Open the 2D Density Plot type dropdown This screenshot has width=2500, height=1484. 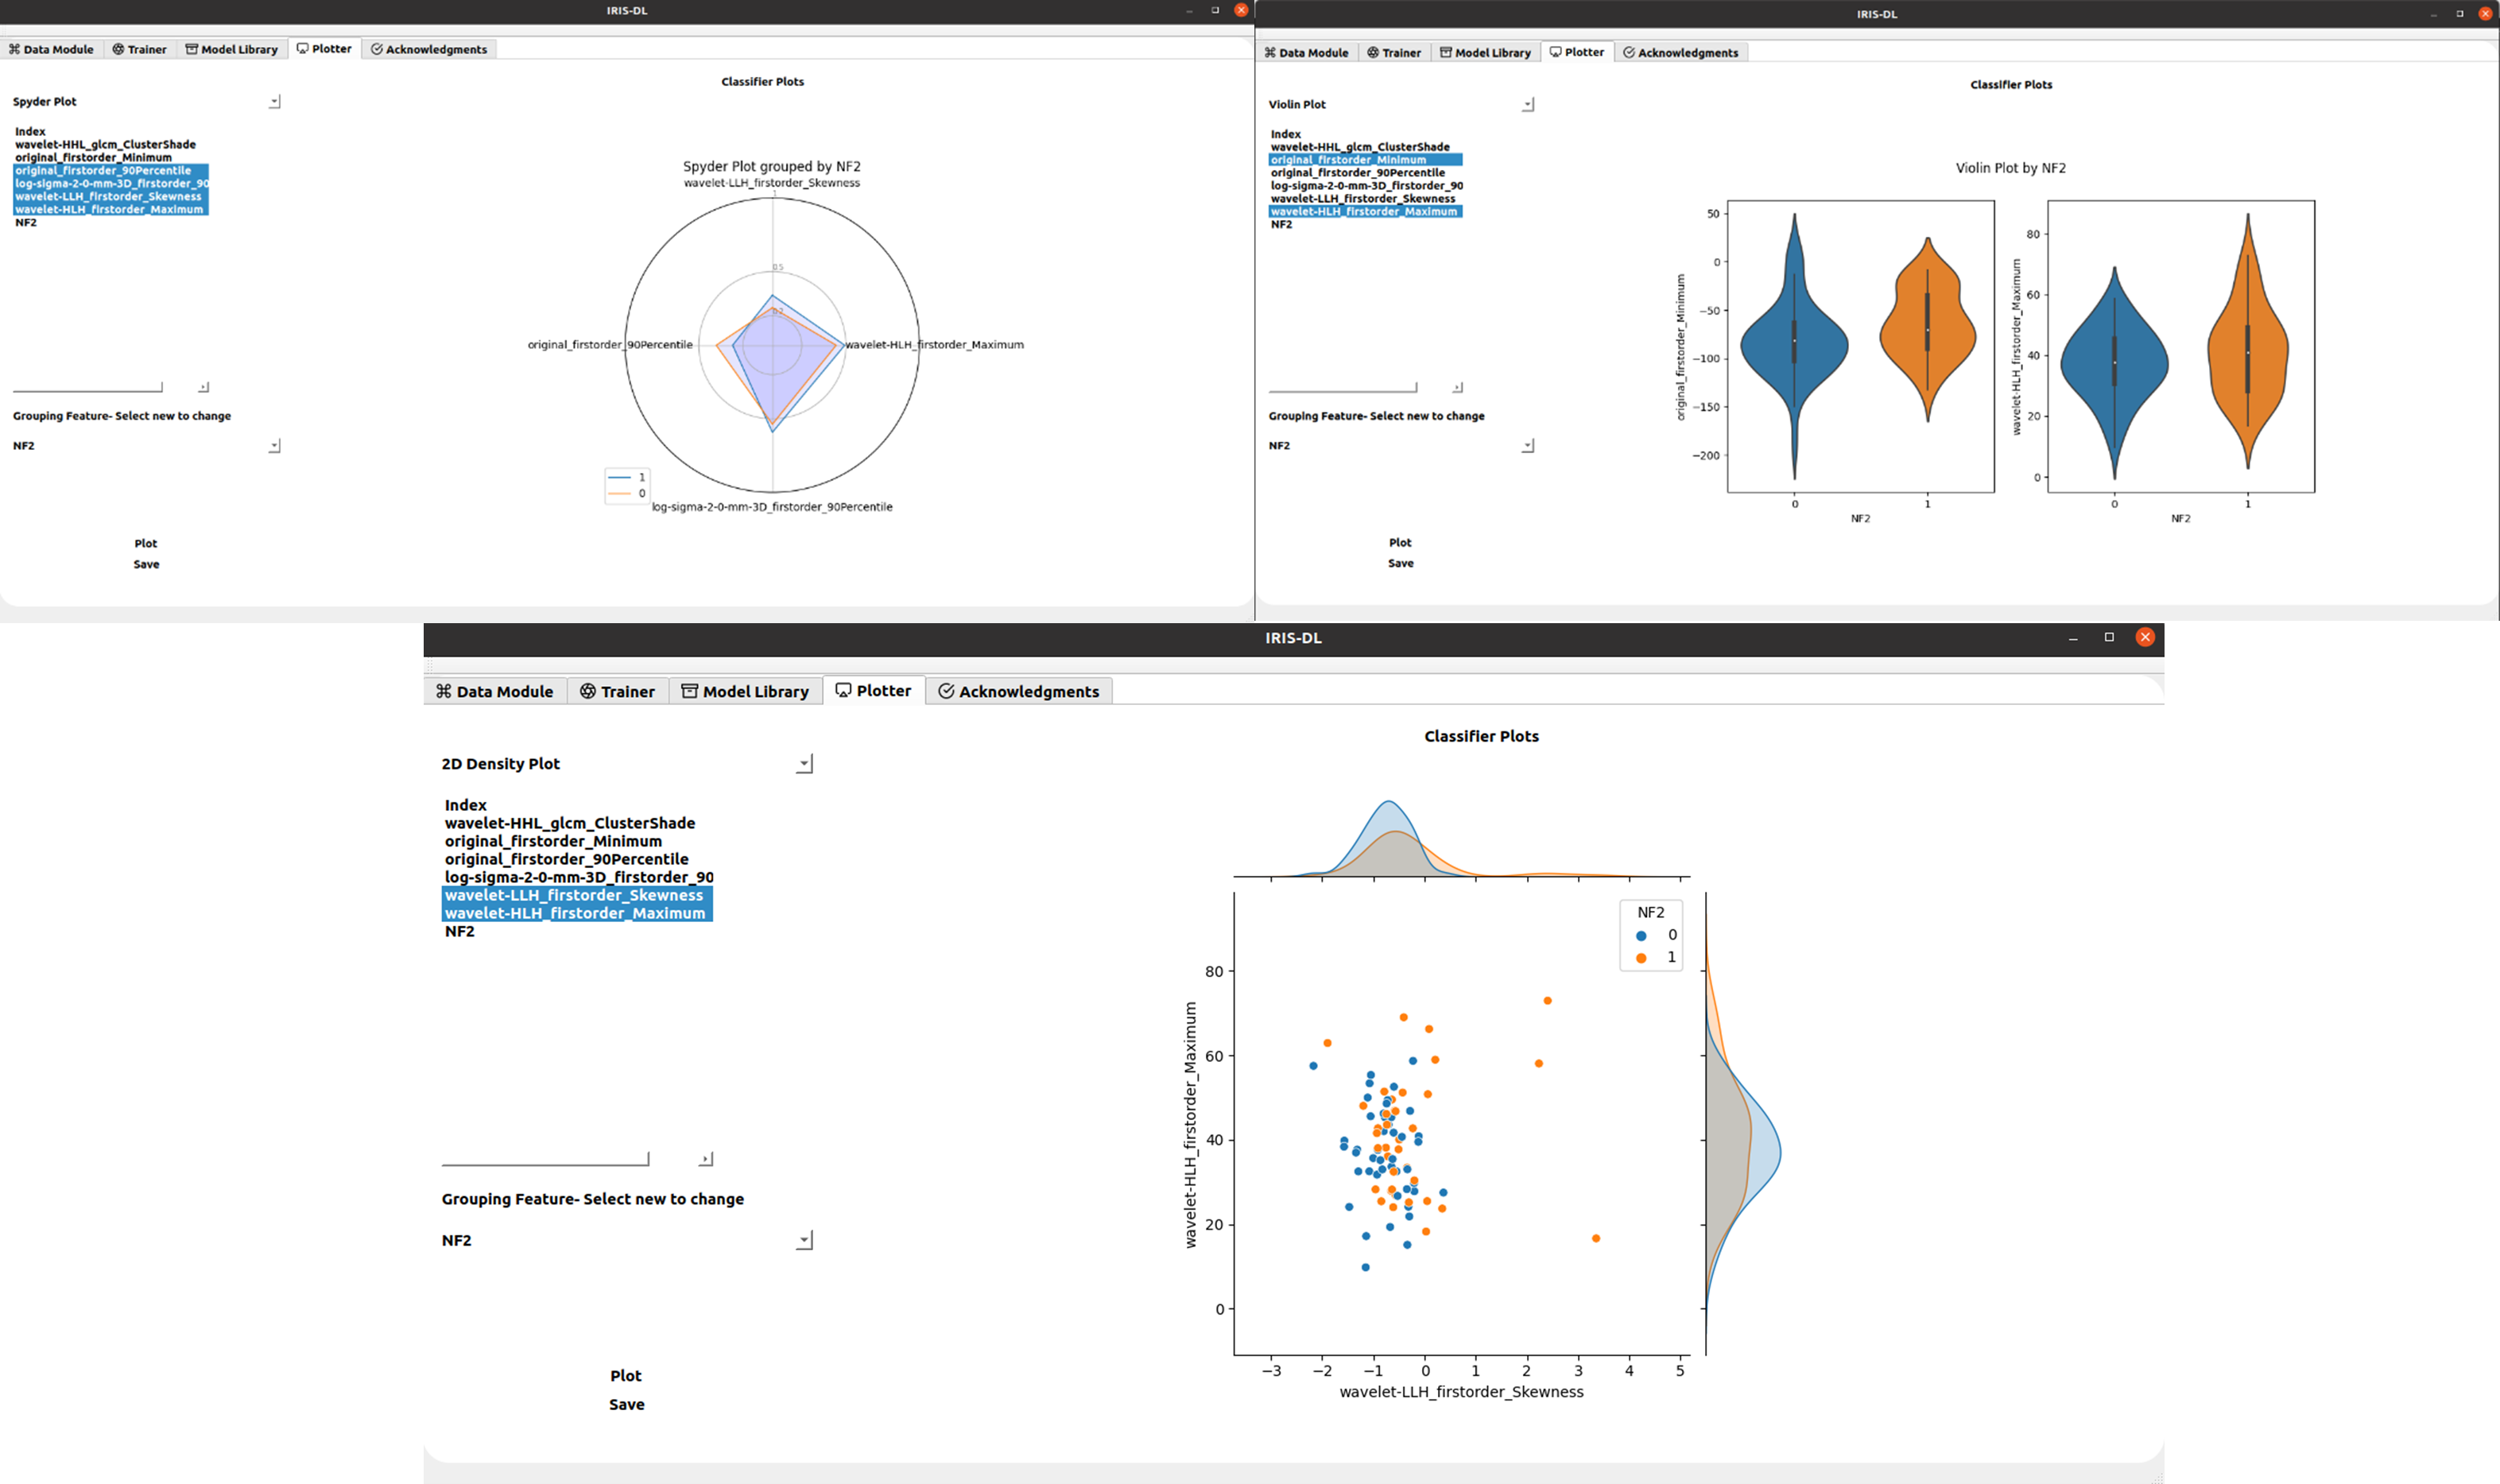coord(804,764)
